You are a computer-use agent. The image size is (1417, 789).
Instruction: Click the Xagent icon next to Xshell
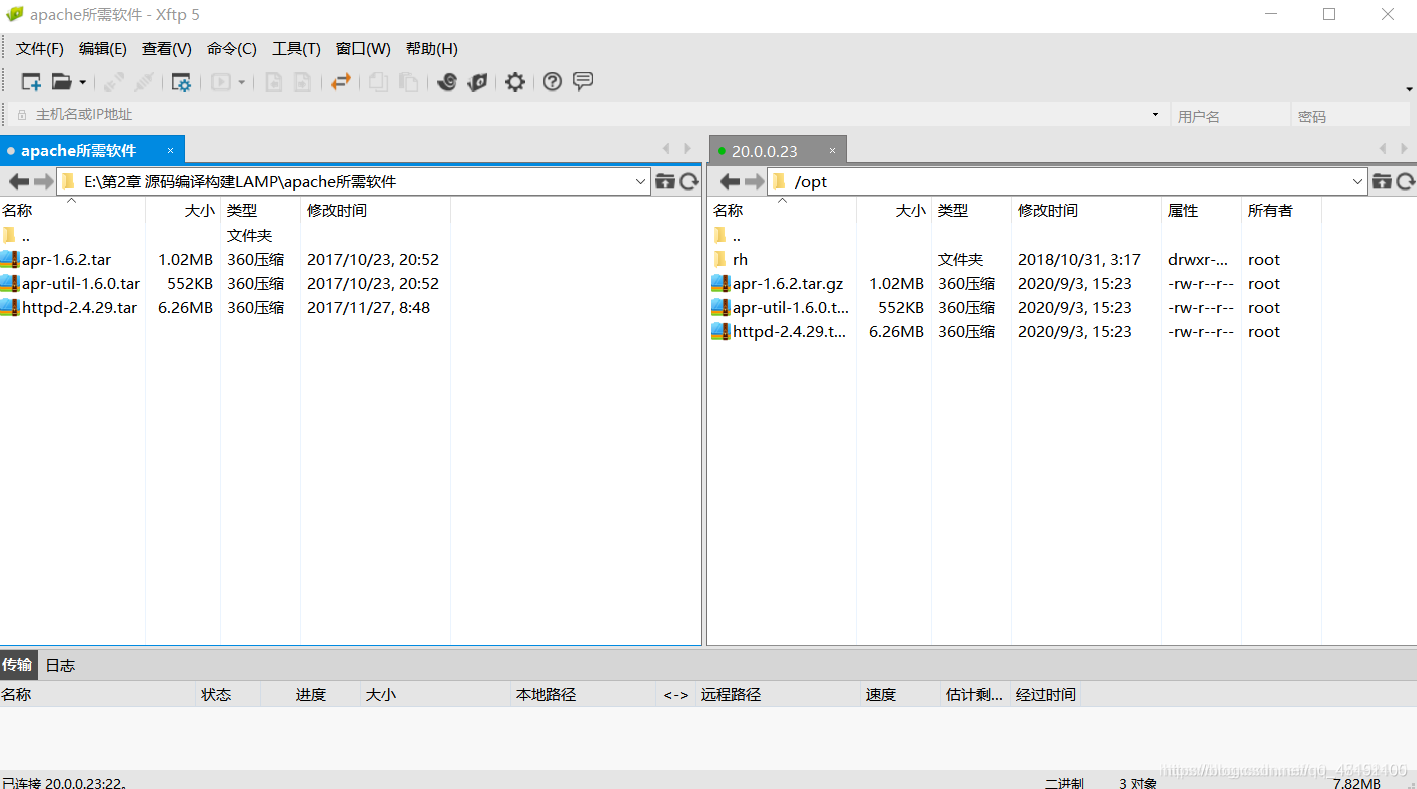click(x=478, y=82)
